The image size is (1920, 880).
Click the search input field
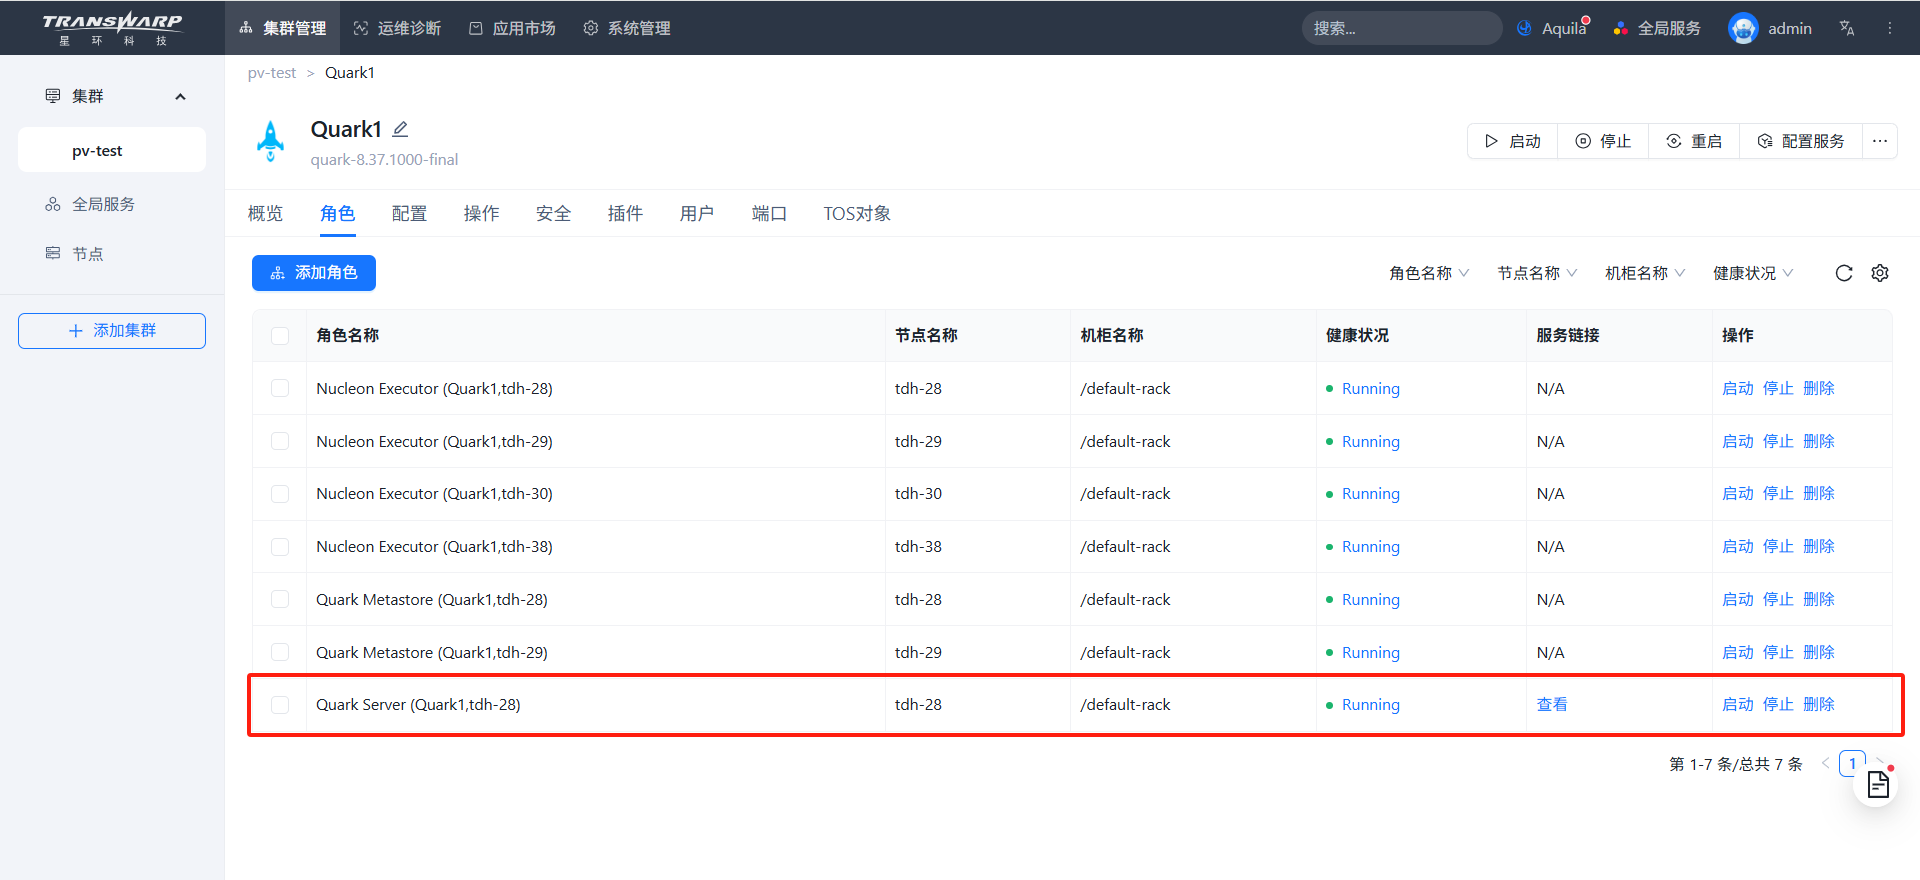(x=1400, y=28)
